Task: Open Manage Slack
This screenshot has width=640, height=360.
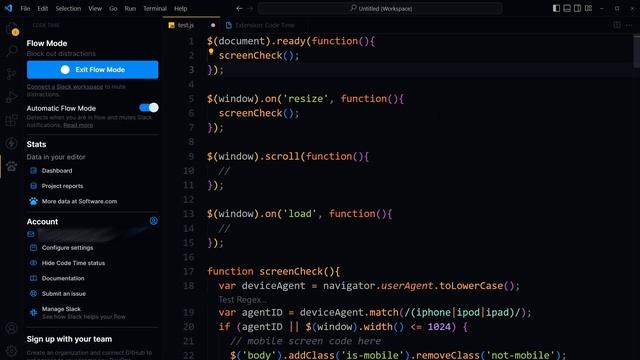Action: pos(61,309)
